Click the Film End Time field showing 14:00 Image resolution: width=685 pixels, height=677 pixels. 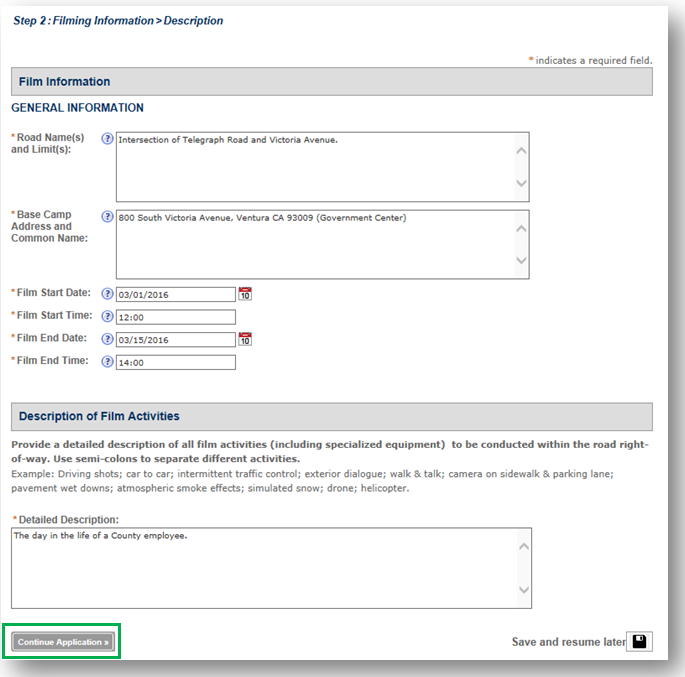(x=175, y=362)
